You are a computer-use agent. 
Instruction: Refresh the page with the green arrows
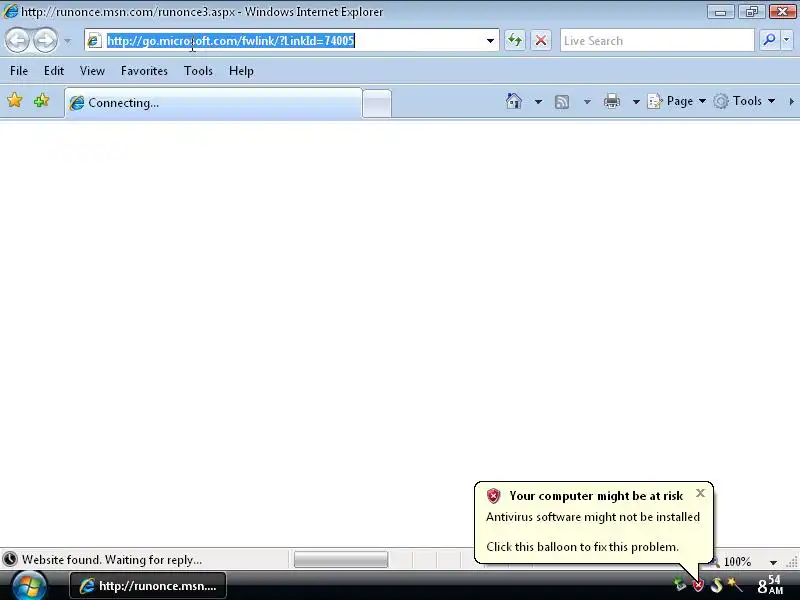[x=515, y=40]
